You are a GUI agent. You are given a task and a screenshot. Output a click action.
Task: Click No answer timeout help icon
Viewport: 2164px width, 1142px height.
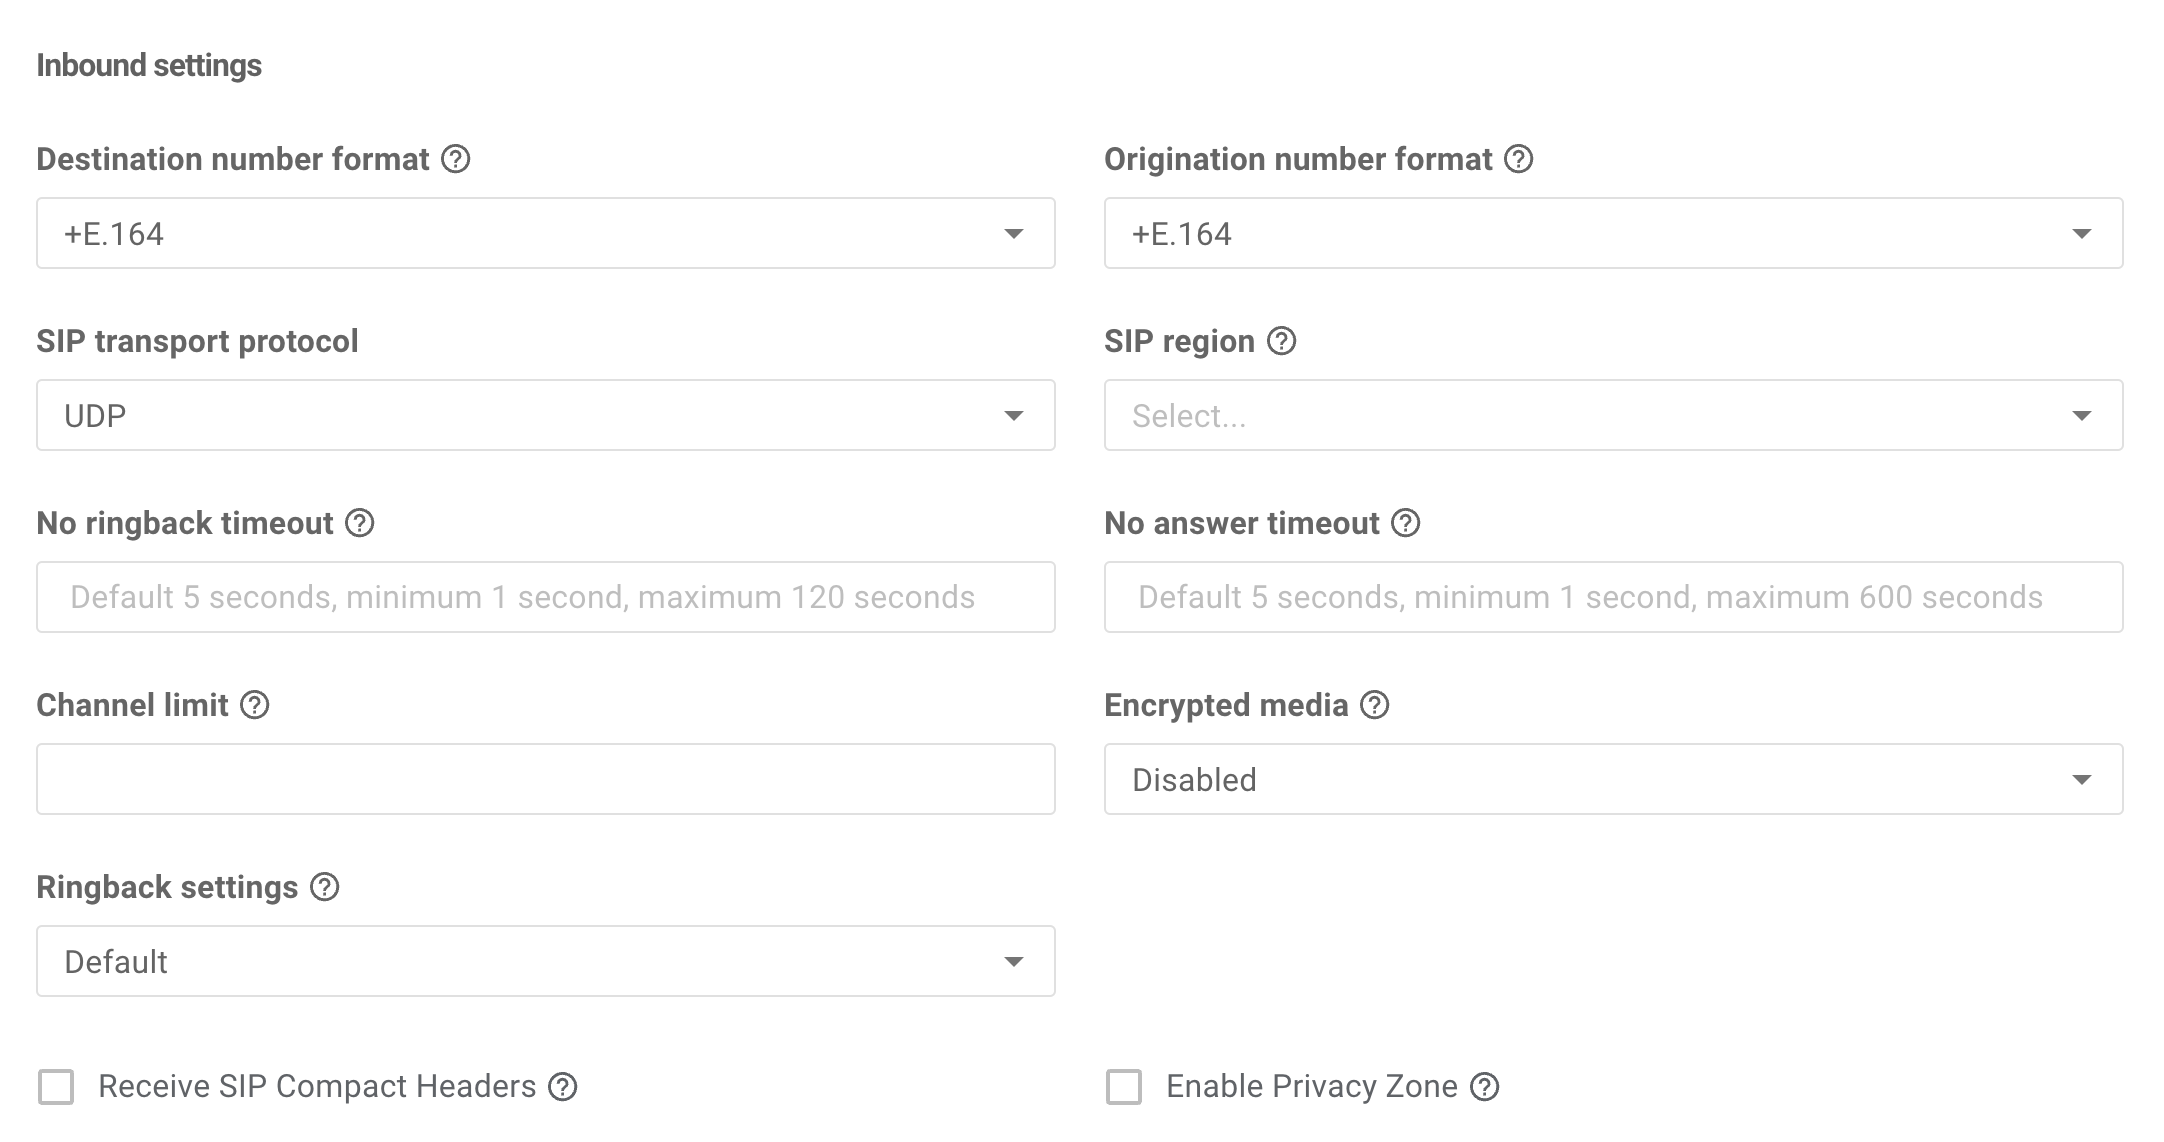(1406, 523)
